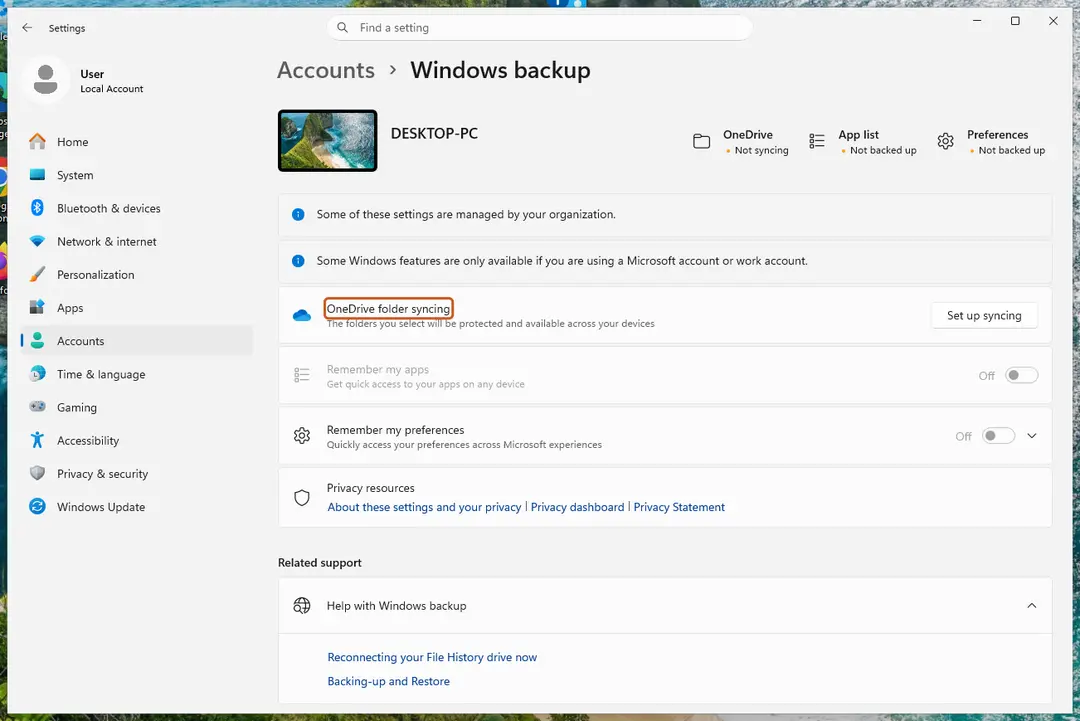Open Reconnecting your File History drive now

coord(432,657)
